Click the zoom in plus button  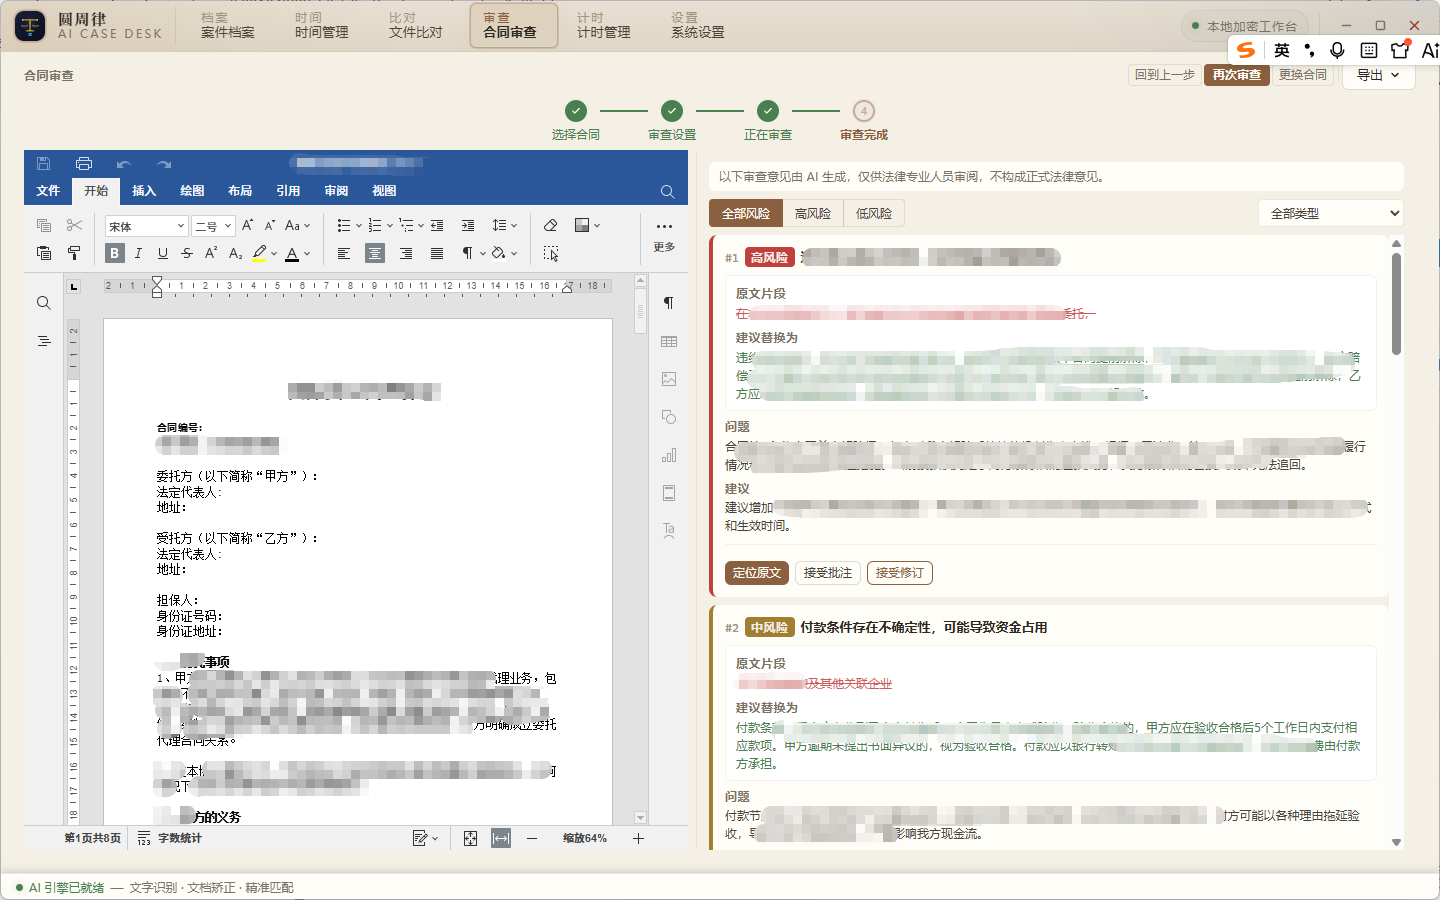638,838
